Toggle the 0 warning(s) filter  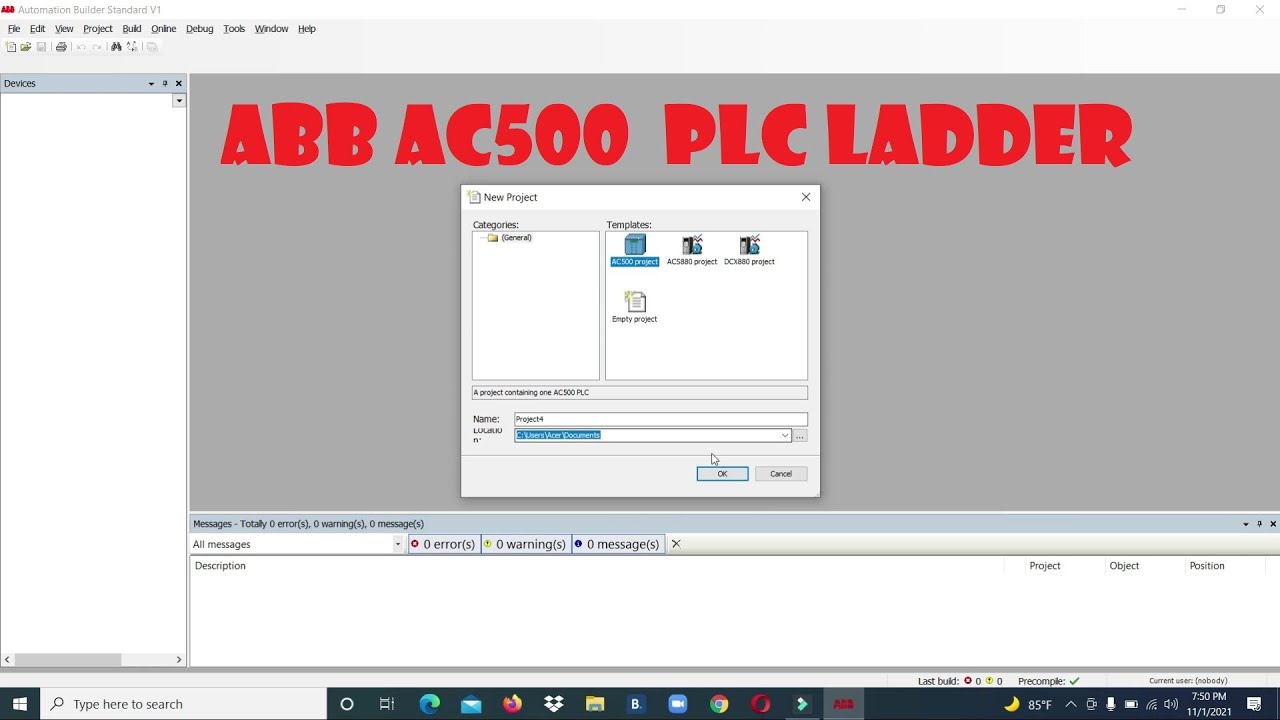526,544
